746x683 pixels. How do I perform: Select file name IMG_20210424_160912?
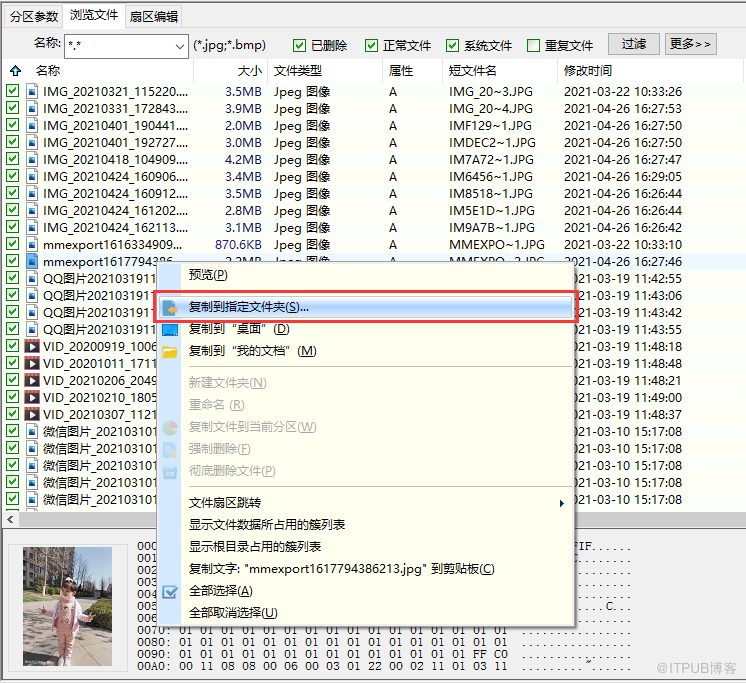click(x=115, y=194)
